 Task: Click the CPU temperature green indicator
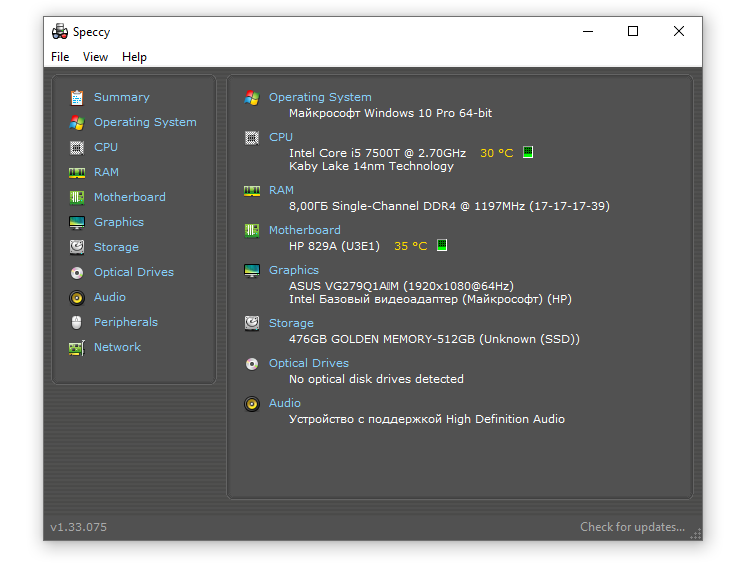click(x=528, y=153)
